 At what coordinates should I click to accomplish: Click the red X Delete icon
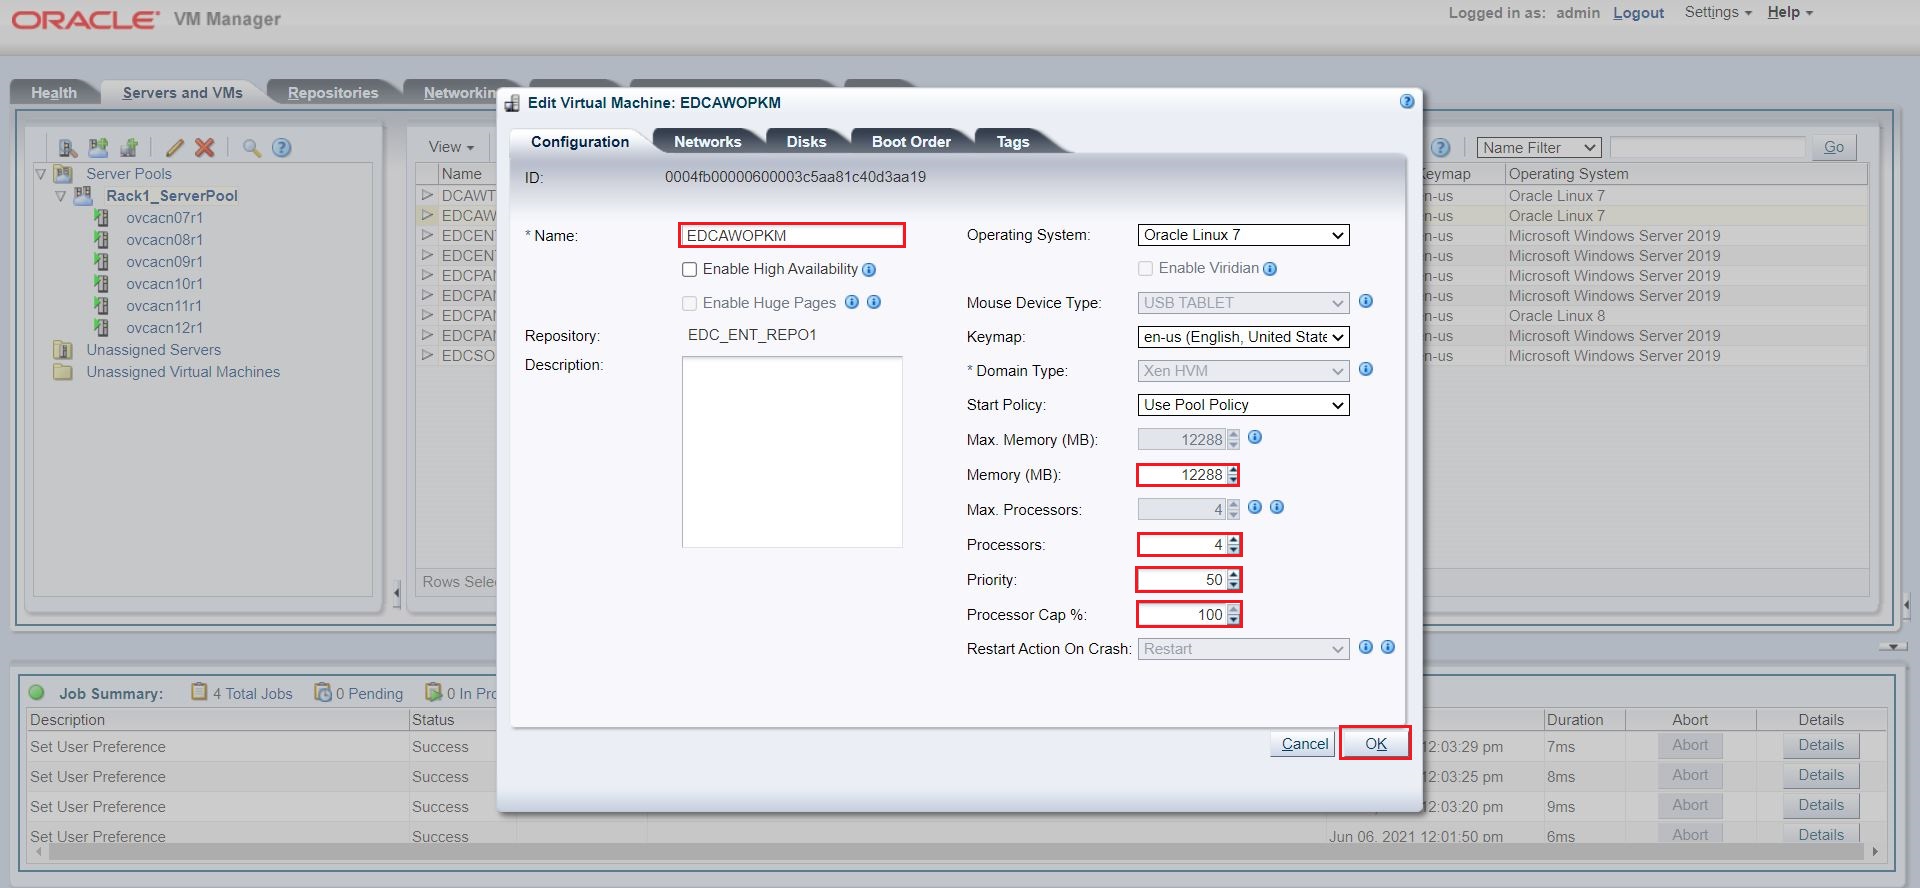[205, 148]
